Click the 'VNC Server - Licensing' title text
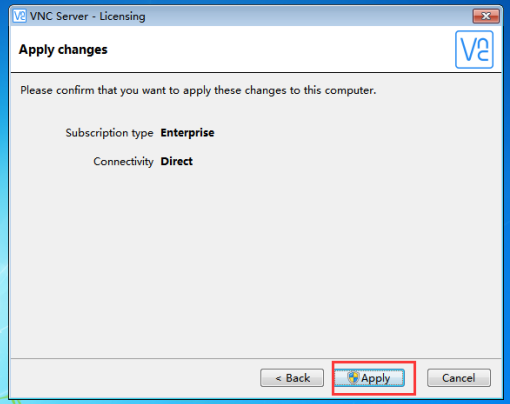 coord(88,16)
